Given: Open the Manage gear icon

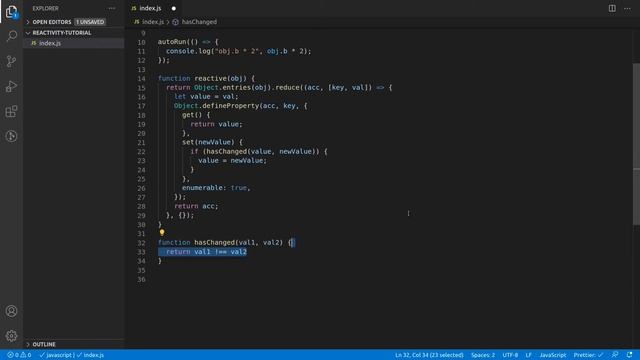Looking at the screenshot, I should point(11,336).
